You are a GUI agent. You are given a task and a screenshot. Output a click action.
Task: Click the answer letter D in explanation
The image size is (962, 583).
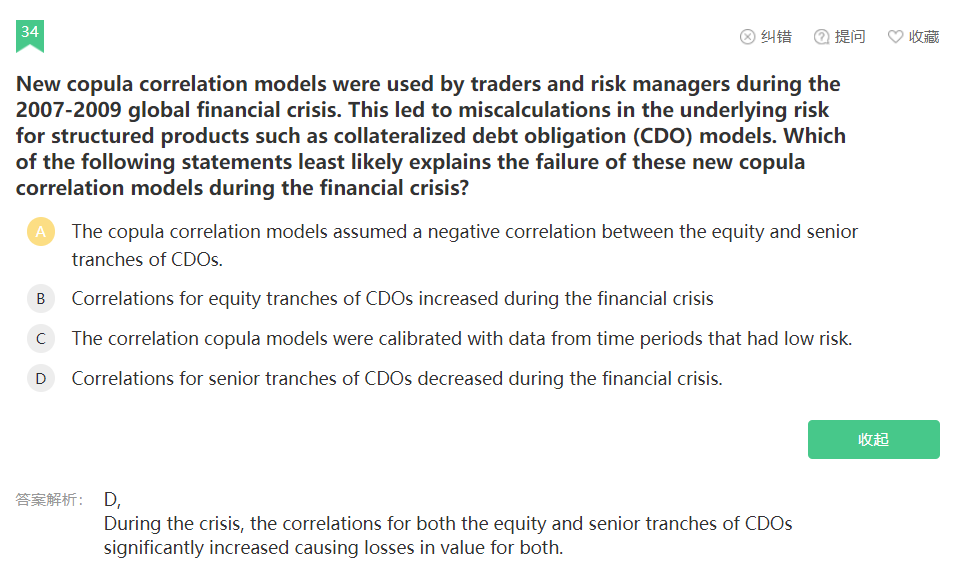[x=112, y=500]
